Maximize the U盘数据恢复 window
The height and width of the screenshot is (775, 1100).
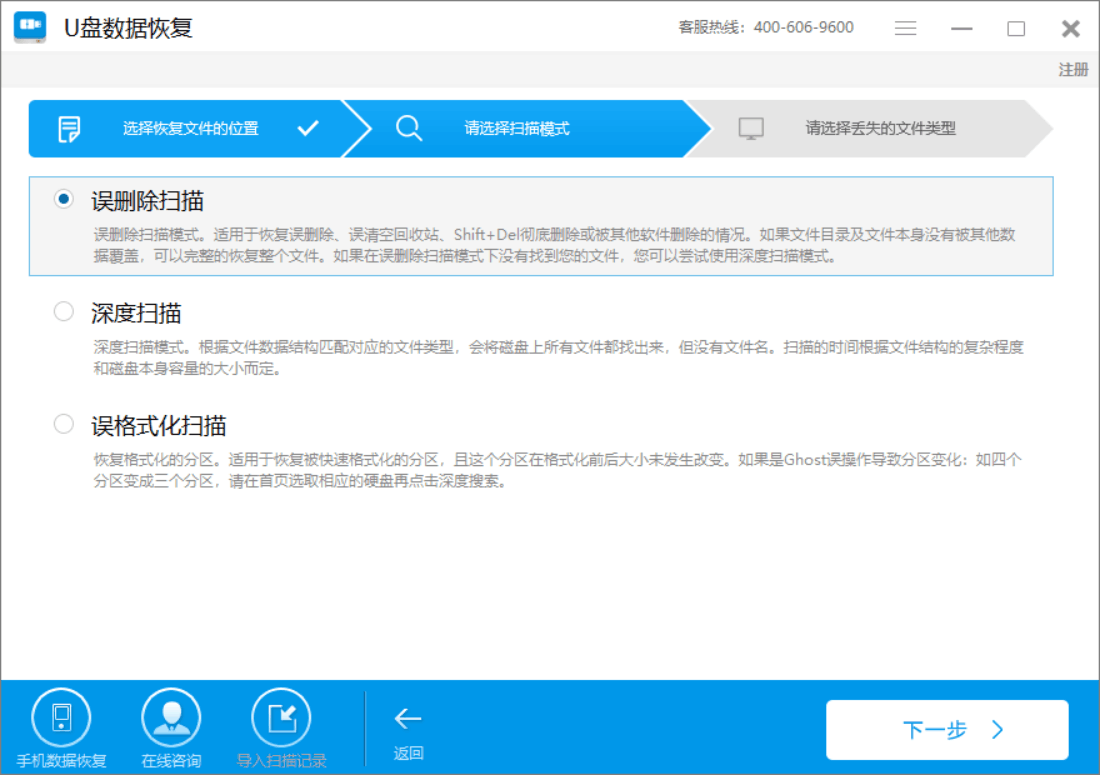tap(1016, 28)
